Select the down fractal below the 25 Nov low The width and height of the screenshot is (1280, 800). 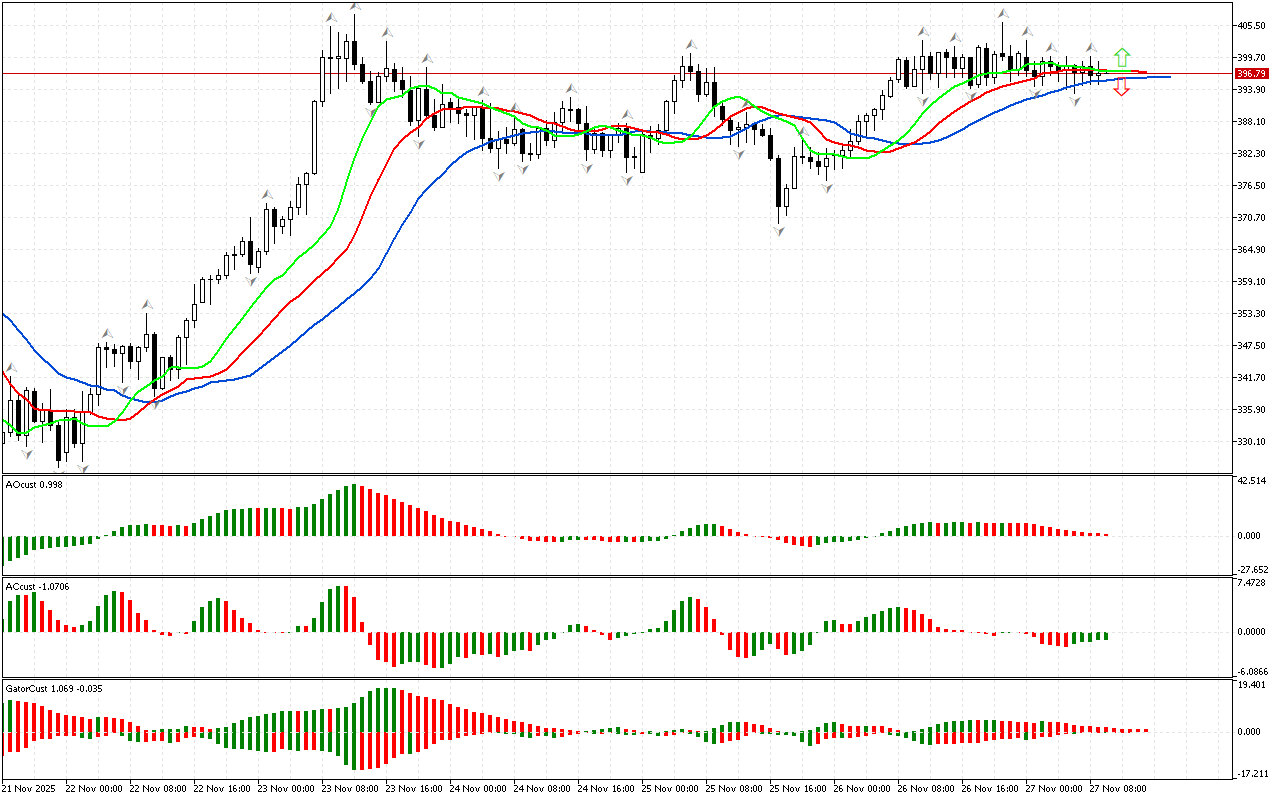coord(778,231)
